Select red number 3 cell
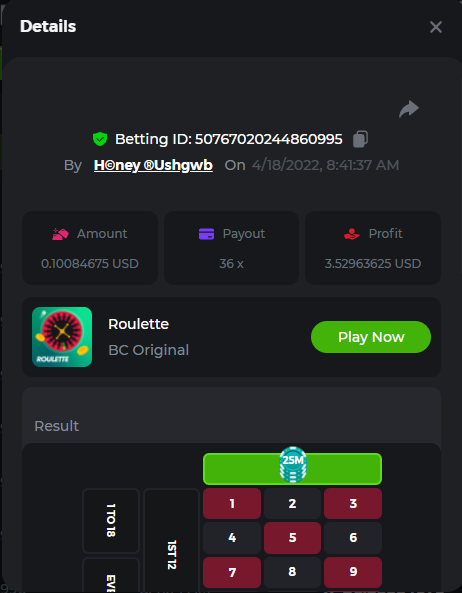Image resolution: width=462 pixels, height=593 pixels. tap(353, 503)
